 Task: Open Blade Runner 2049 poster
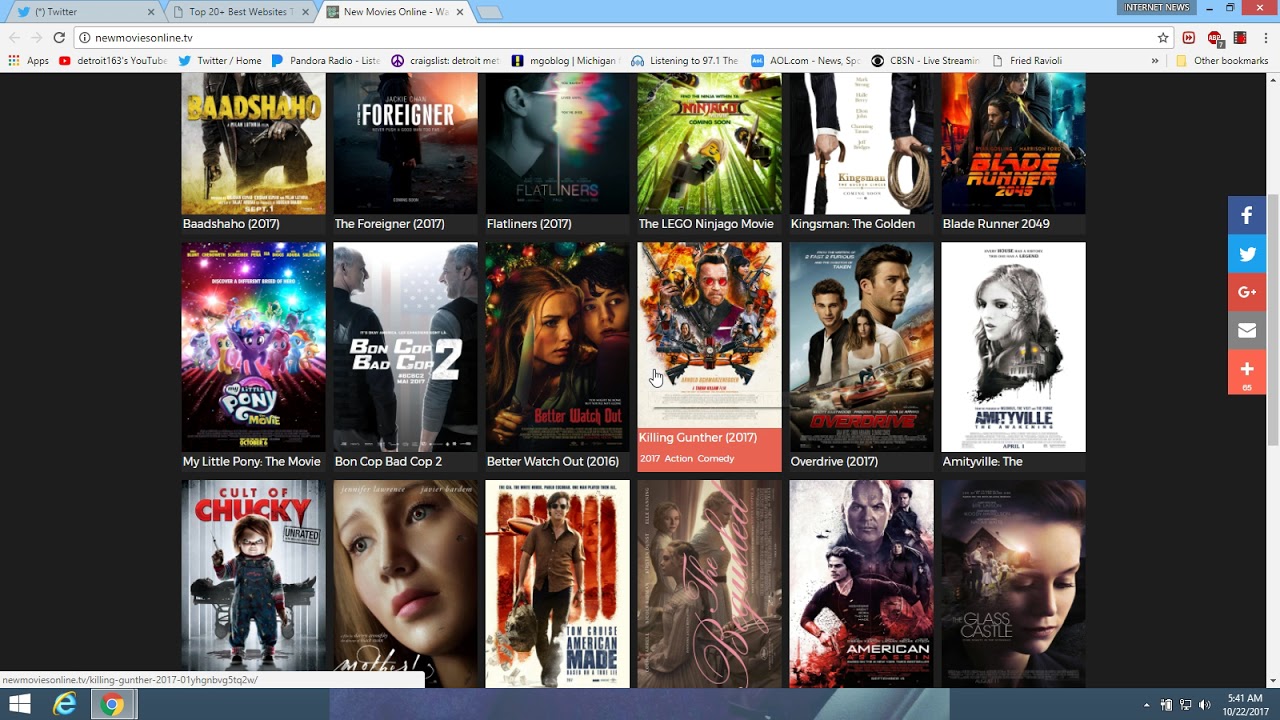coord(1013,143)
